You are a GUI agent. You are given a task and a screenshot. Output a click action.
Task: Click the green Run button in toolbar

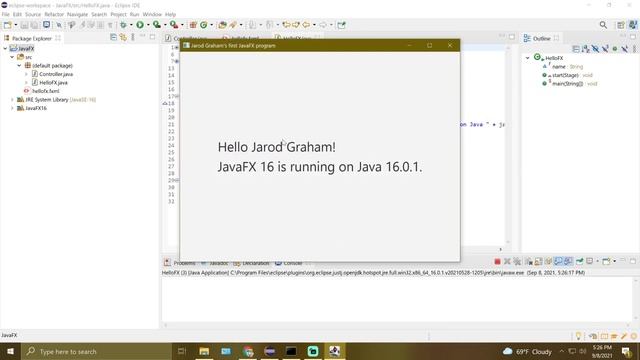point(140,25)
